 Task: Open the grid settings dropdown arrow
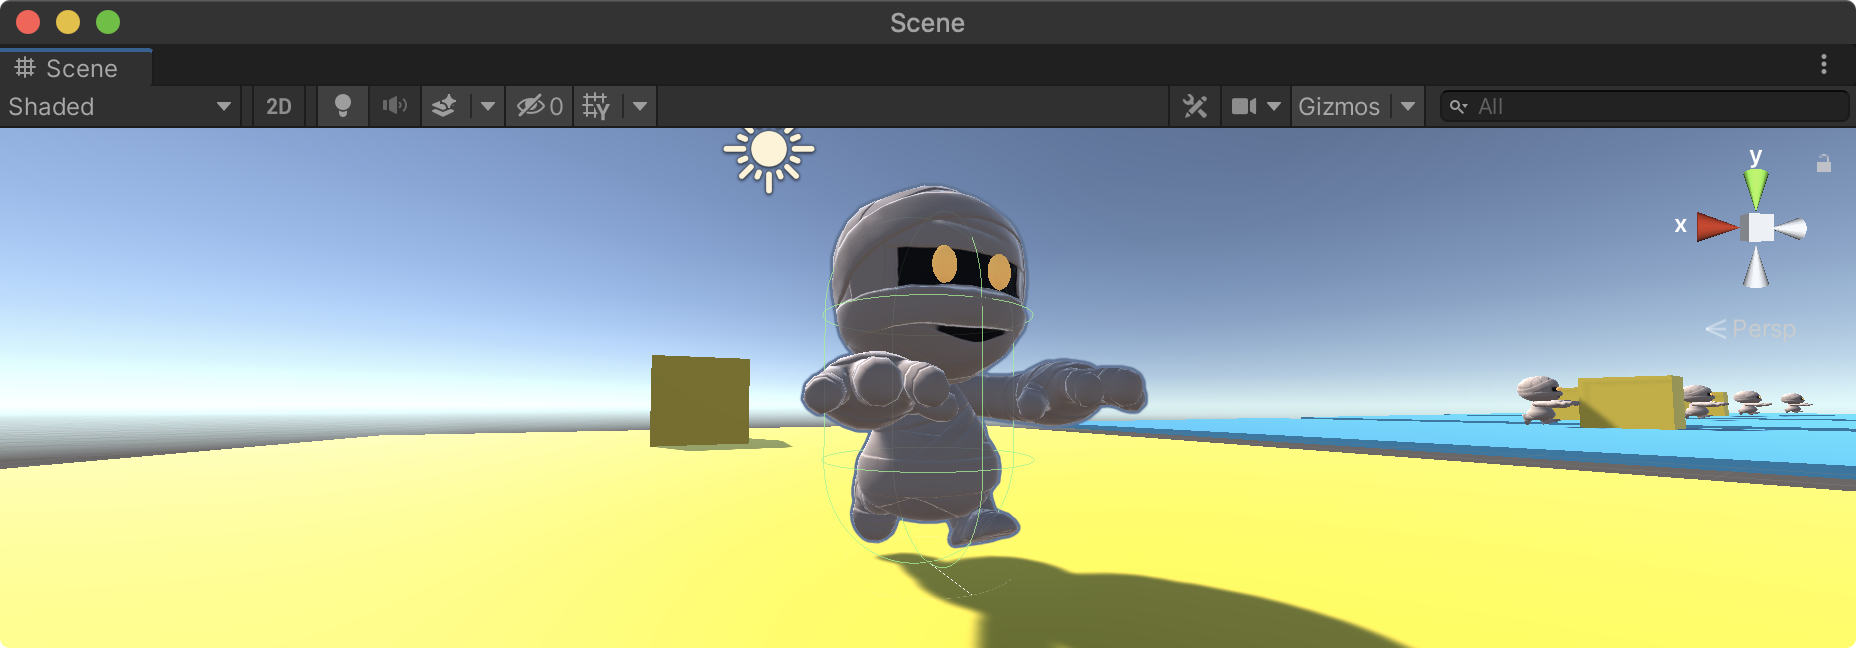[640, 106]
